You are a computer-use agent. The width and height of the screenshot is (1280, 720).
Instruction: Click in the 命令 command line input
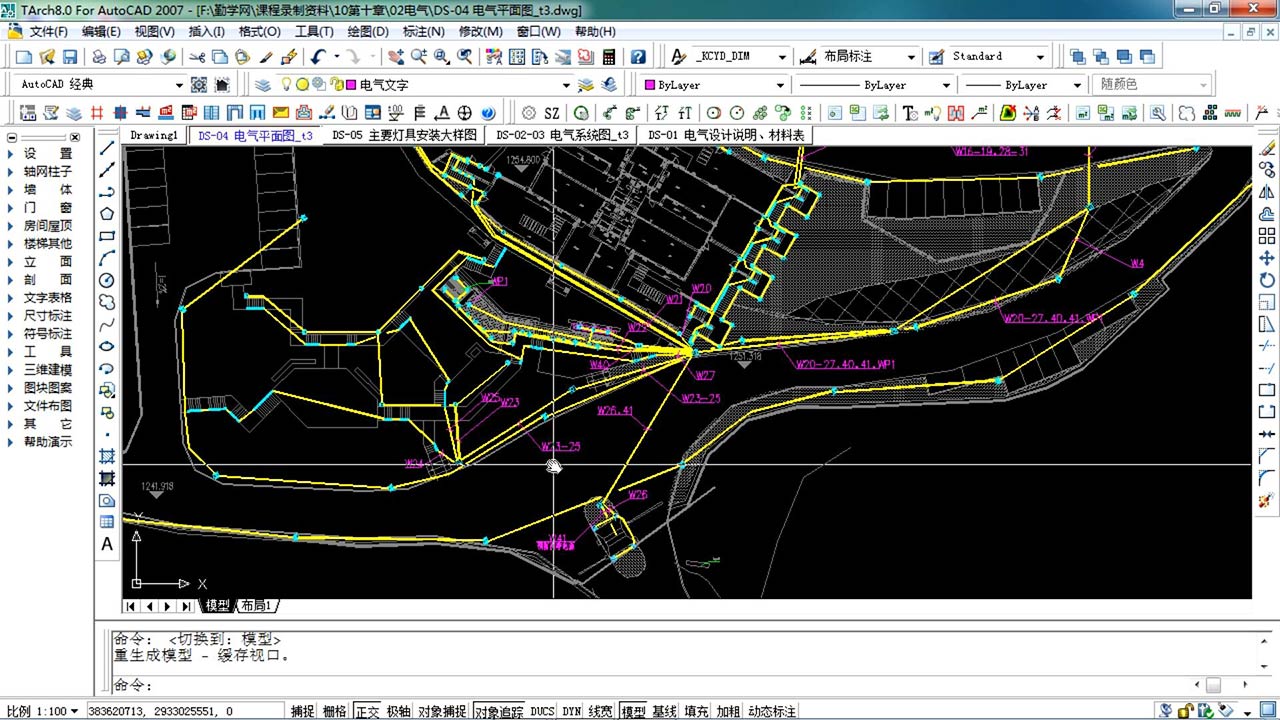tap(650, 685)
